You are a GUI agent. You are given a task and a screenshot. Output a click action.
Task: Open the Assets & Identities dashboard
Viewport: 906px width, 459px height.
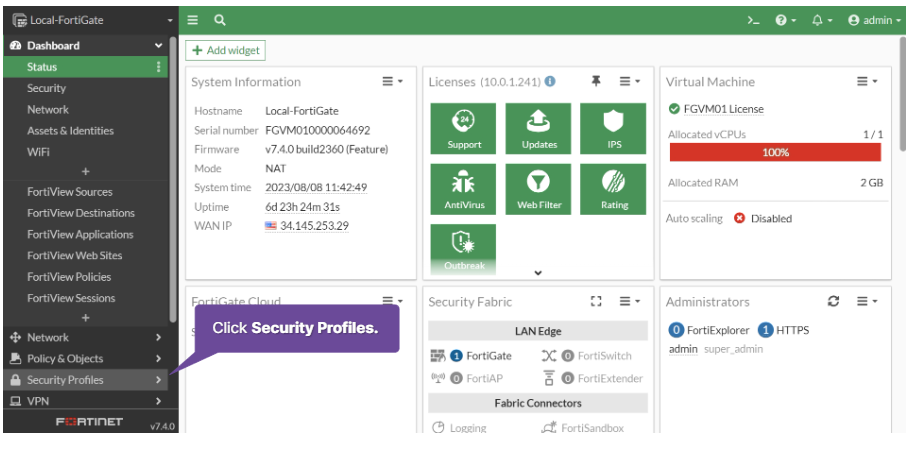point(70,131)
